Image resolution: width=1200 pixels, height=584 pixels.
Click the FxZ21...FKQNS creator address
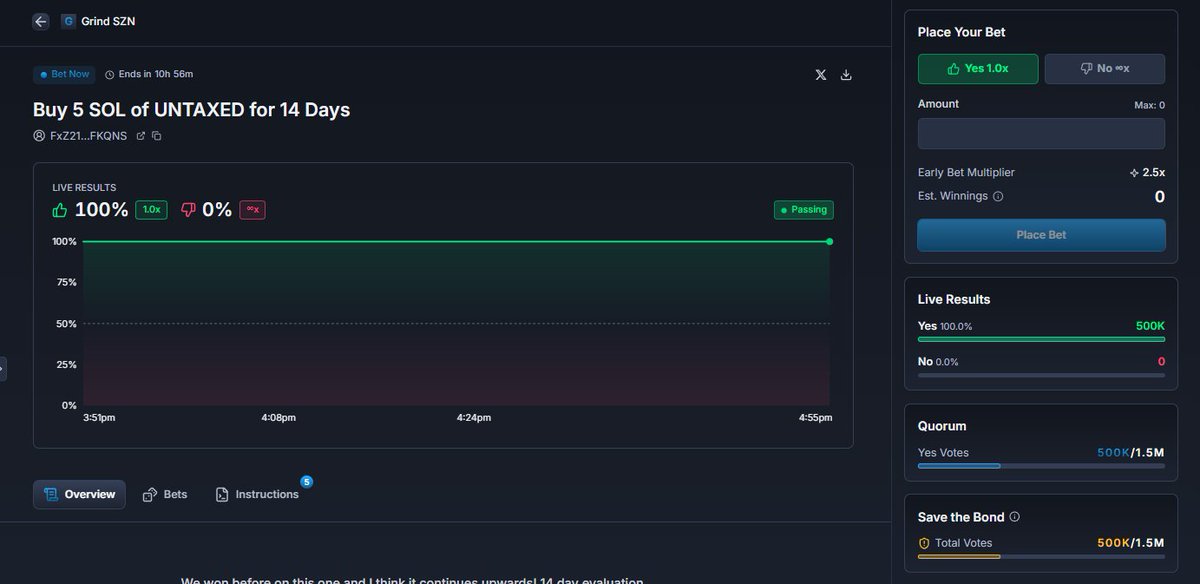[x=88, y=135]
